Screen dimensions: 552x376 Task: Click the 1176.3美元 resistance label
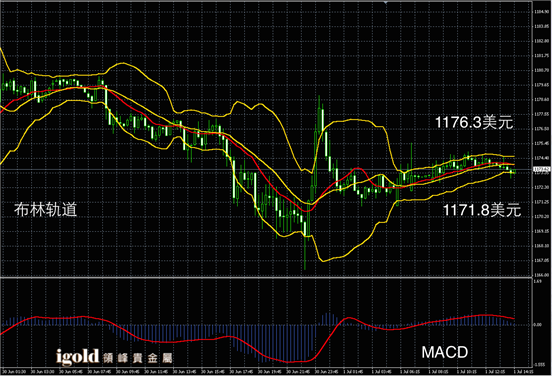474,123
